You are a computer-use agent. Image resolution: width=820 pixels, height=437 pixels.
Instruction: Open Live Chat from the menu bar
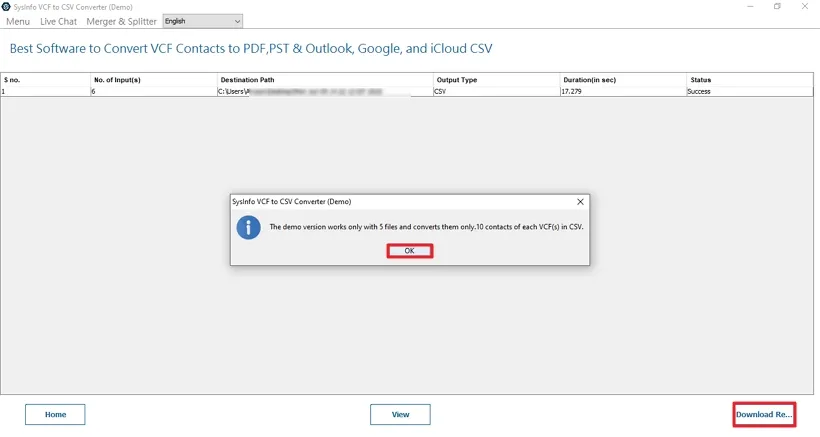click(x=58, y=21)
